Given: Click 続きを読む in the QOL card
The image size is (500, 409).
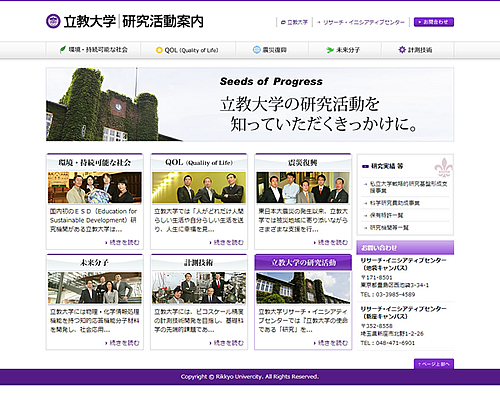Looking at the screenshot, I should click(227, 242).
